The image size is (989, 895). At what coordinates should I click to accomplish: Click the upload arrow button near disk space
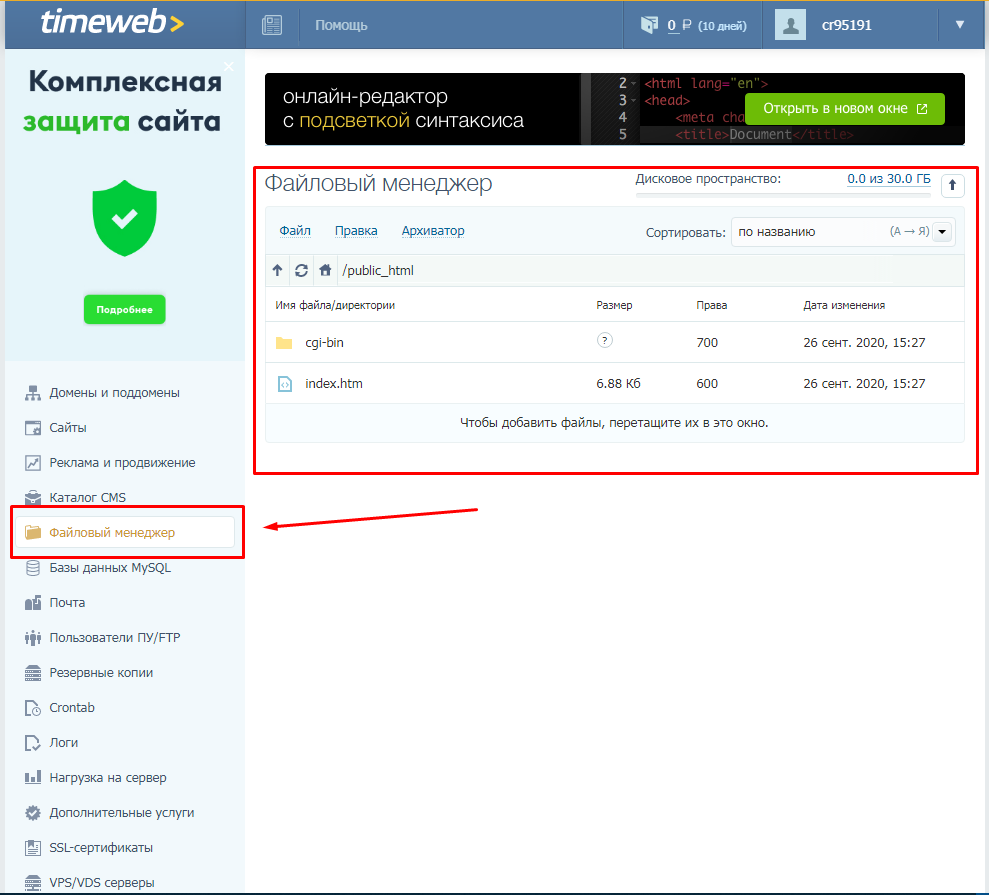pos(952,185)
